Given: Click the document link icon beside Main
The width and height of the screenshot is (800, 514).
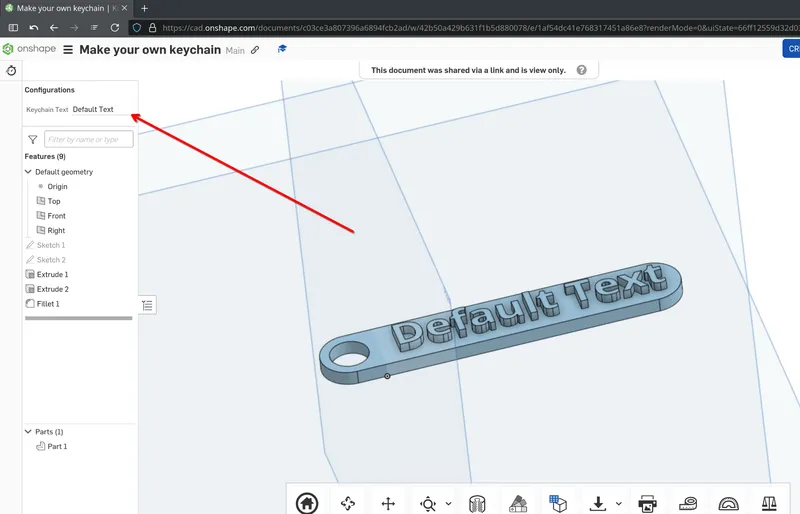Looking at the screenshot, I should 256,50.
